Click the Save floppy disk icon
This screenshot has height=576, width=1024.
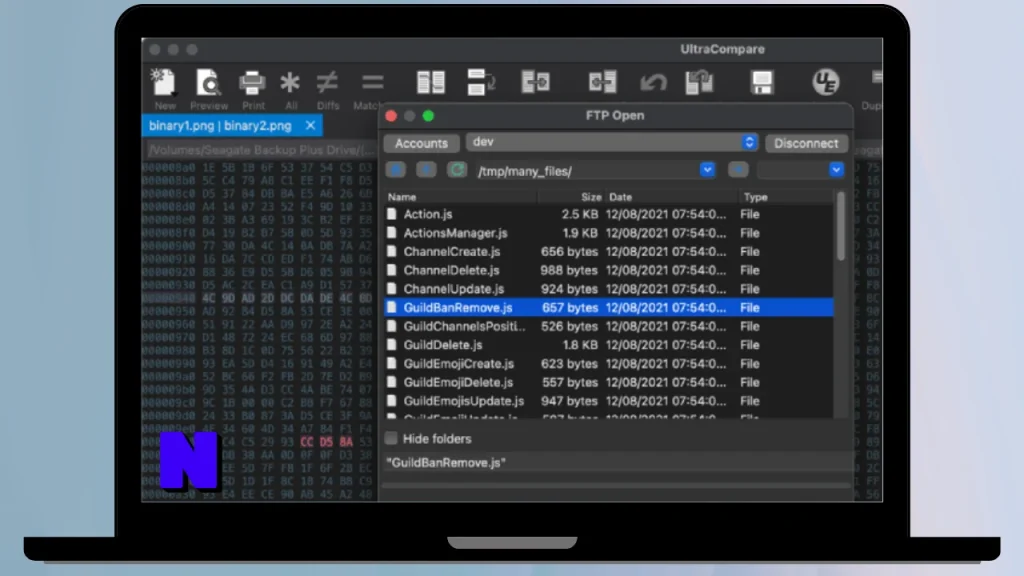pos(761,82)
